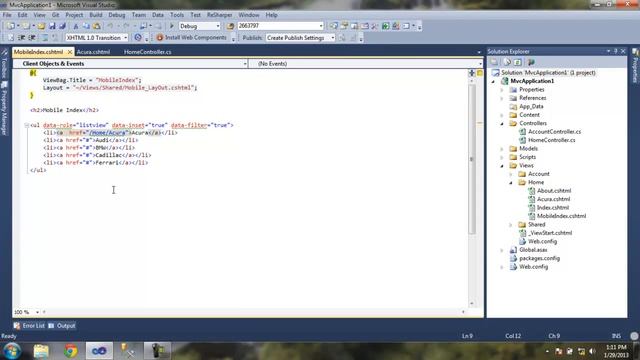The height and width of the screenshot is (360, 640).
Task: Click the editor vertical scrollbar thumb
Action: (x=472, y=159)
